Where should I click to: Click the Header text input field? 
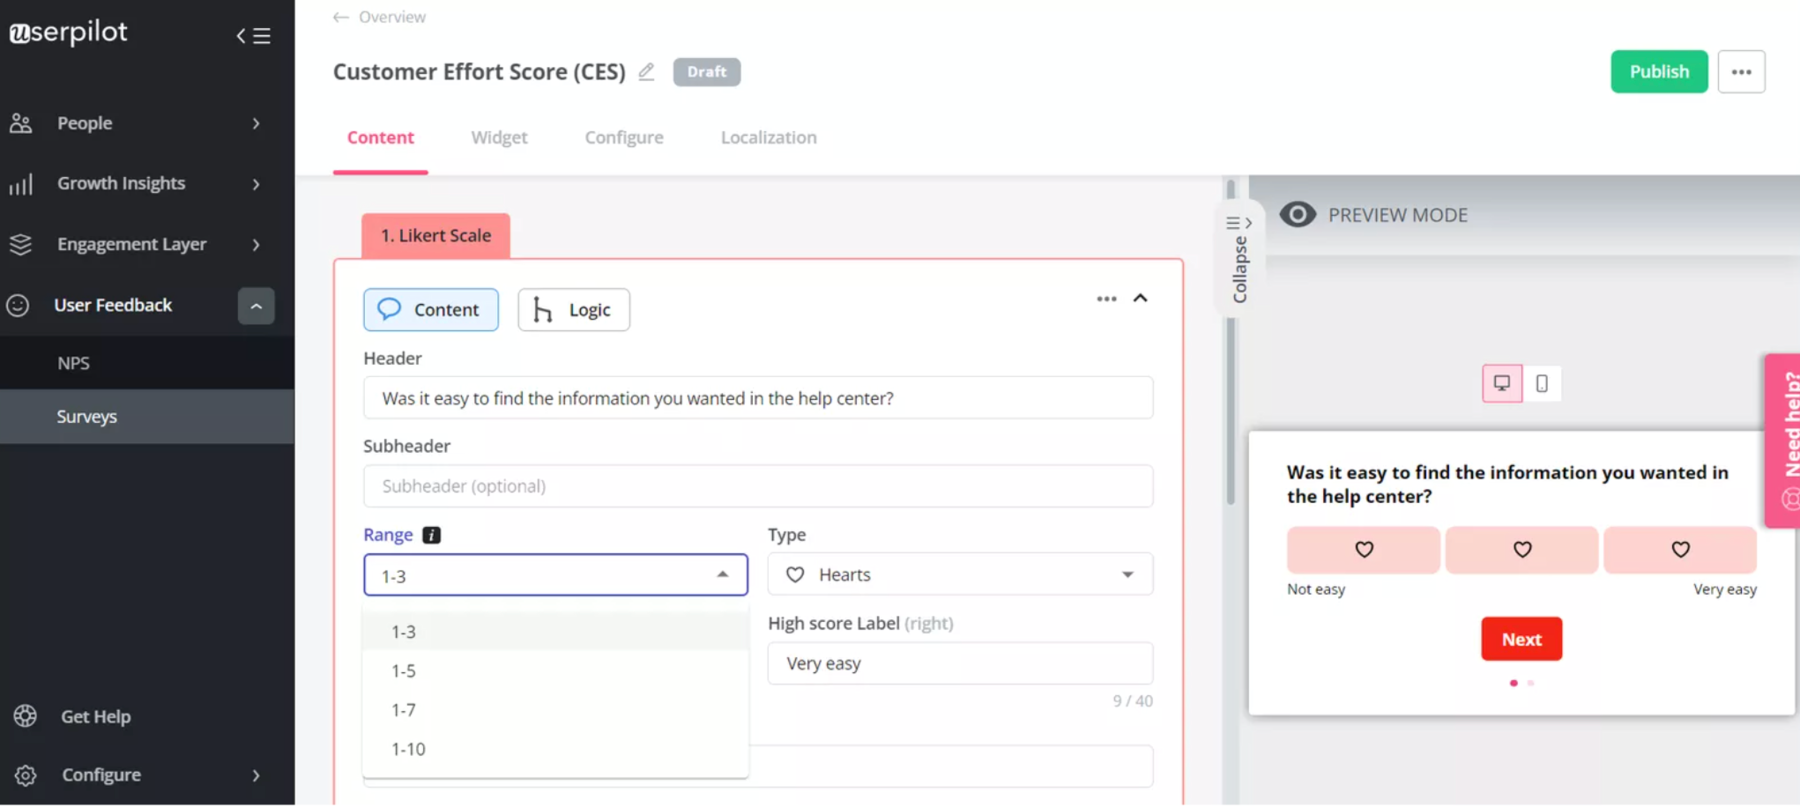pyautogui.click(x=757, y=398)
